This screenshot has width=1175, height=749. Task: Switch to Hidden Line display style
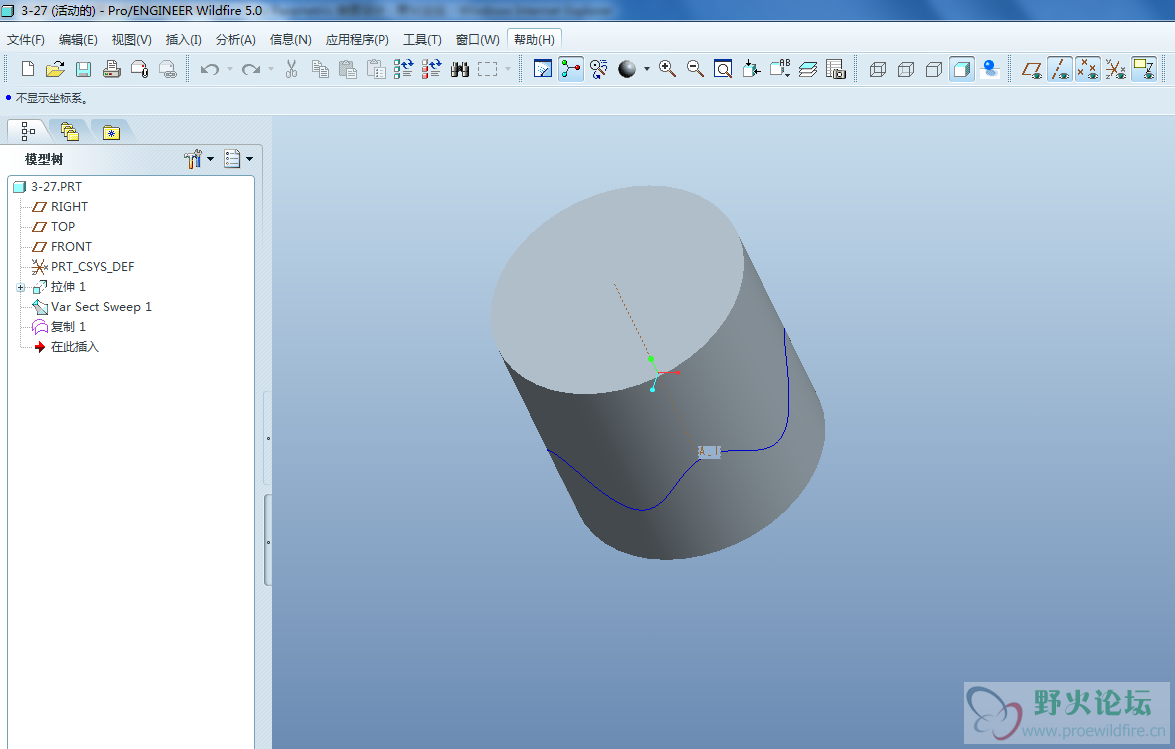click(x=906, y=70)
